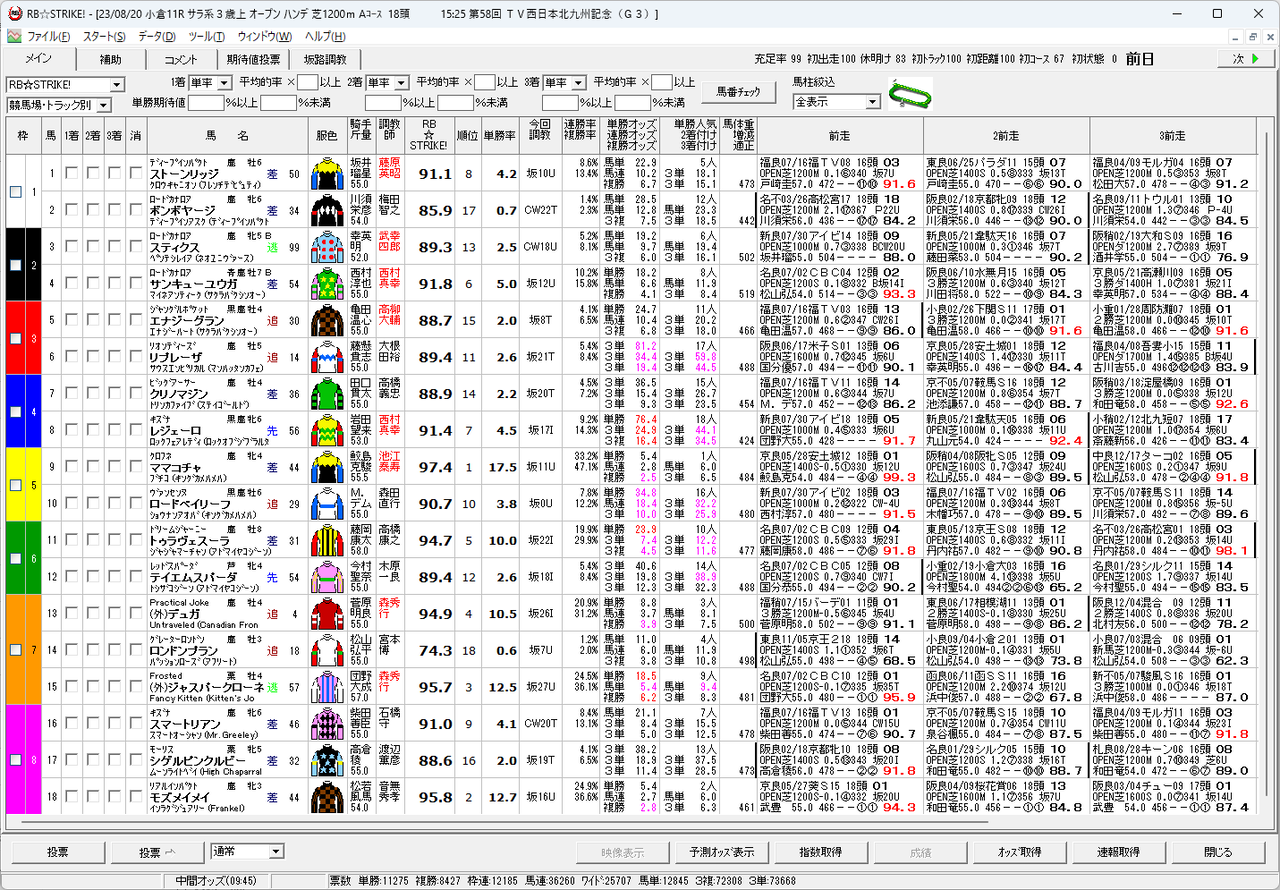This screenshot has width=1280, height=890.
Task: Click the 次 next race button
Action: coord(1246,59)
